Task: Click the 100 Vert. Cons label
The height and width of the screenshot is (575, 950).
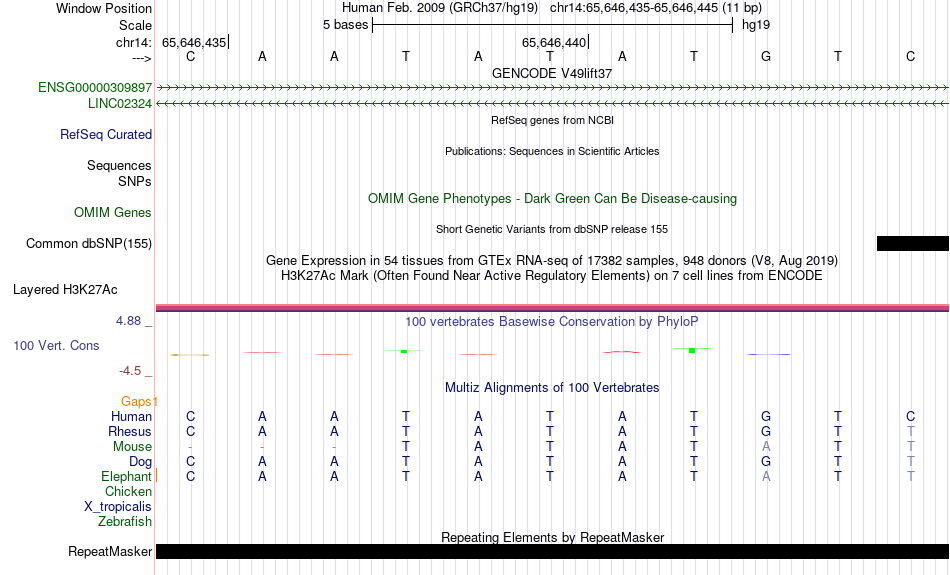Action: (56, 345)
